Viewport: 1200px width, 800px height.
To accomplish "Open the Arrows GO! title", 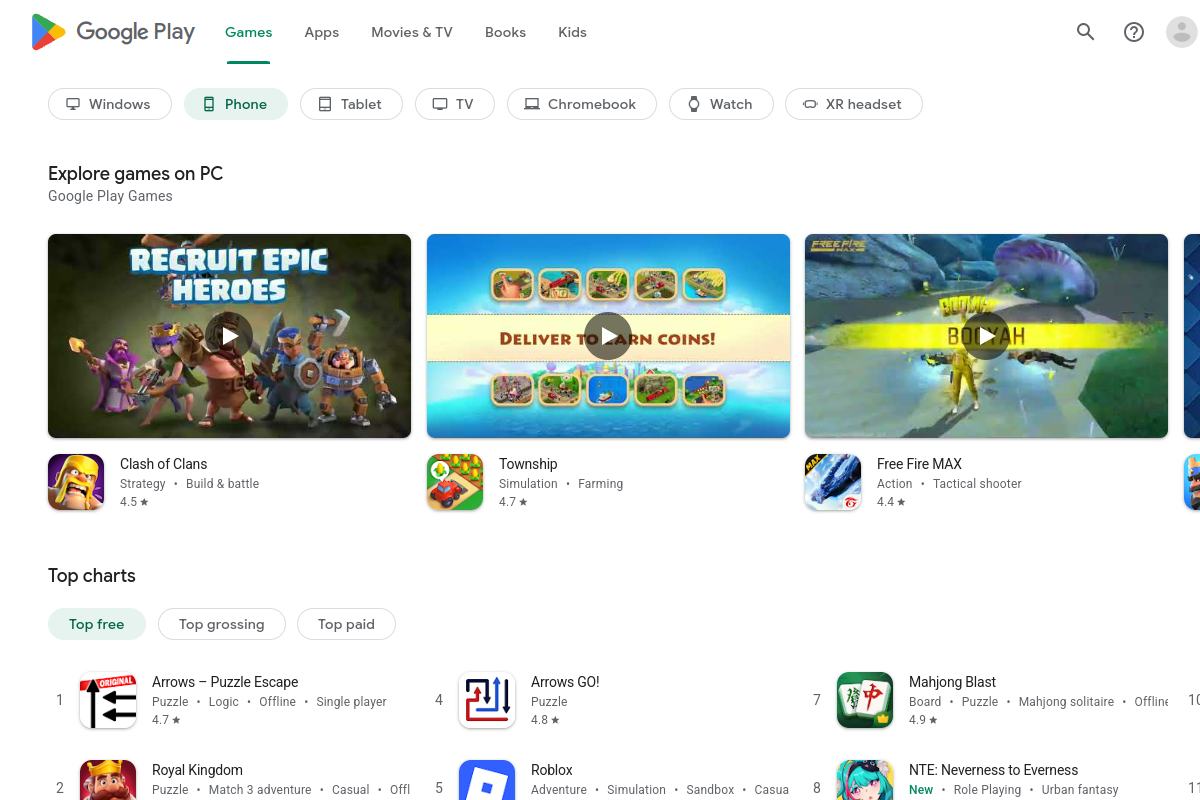I will point(565,682).
